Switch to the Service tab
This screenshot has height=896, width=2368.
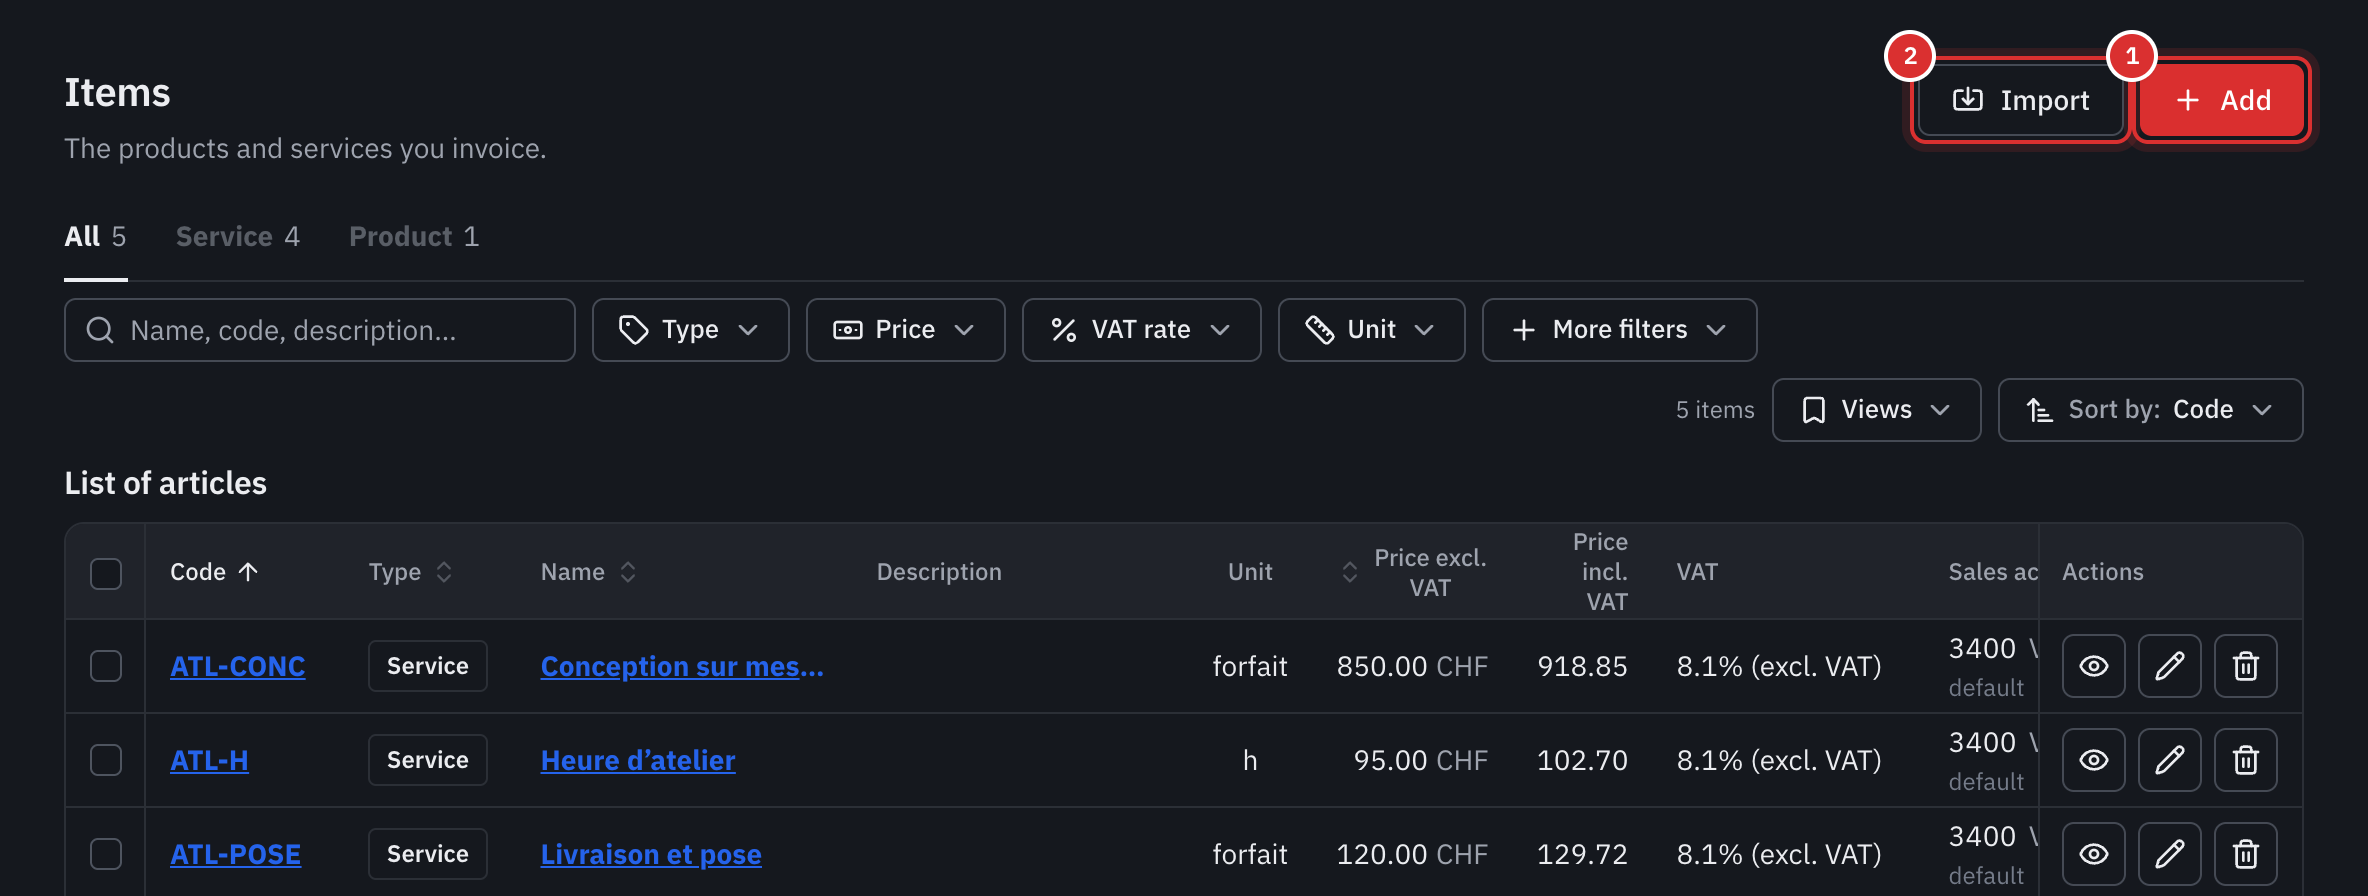pyautogui.click(x=238, y=237)
